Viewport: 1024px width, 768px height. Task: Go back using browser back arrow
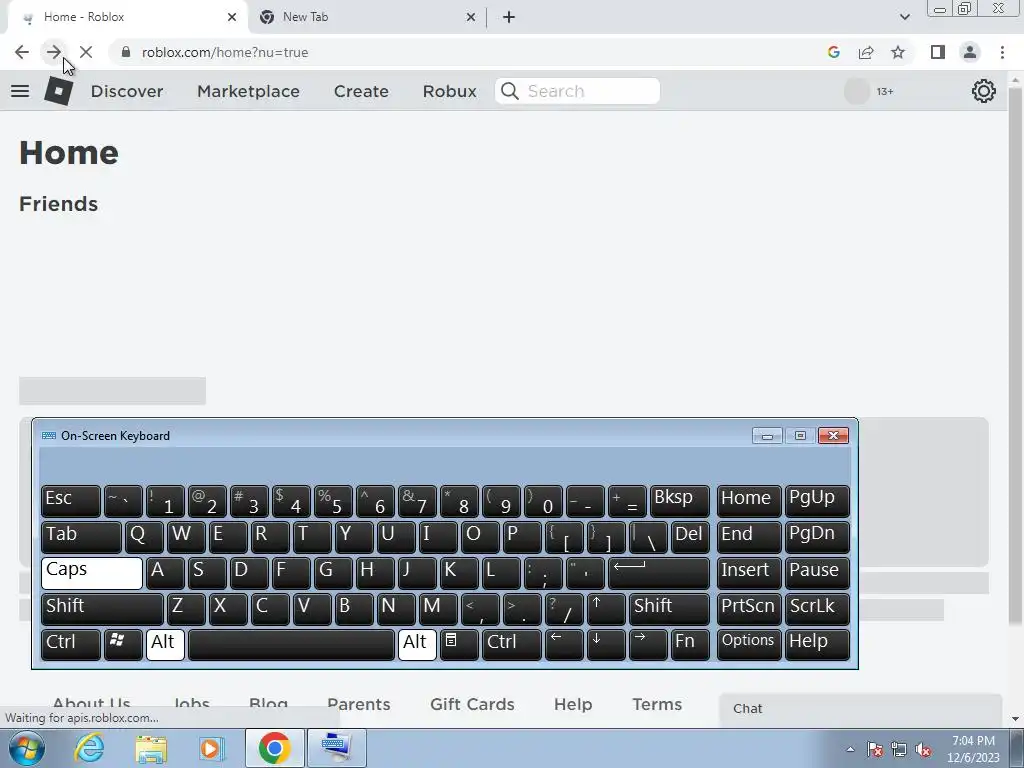coord(22,52)
